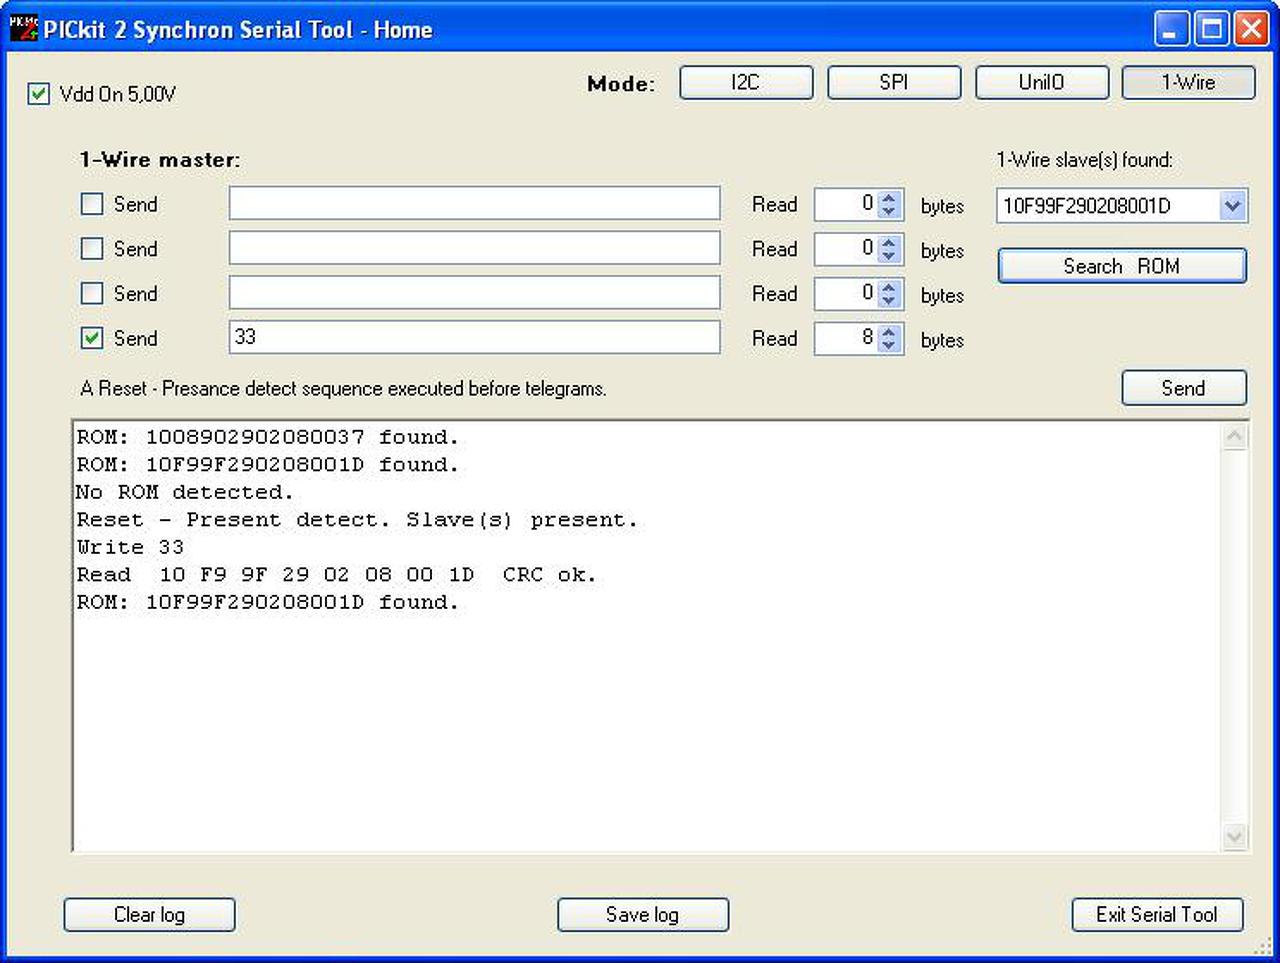Decrease second row read bytes spinner
Screen dimensions: 1280x963
pyautogui.click(x=889, y=257)
